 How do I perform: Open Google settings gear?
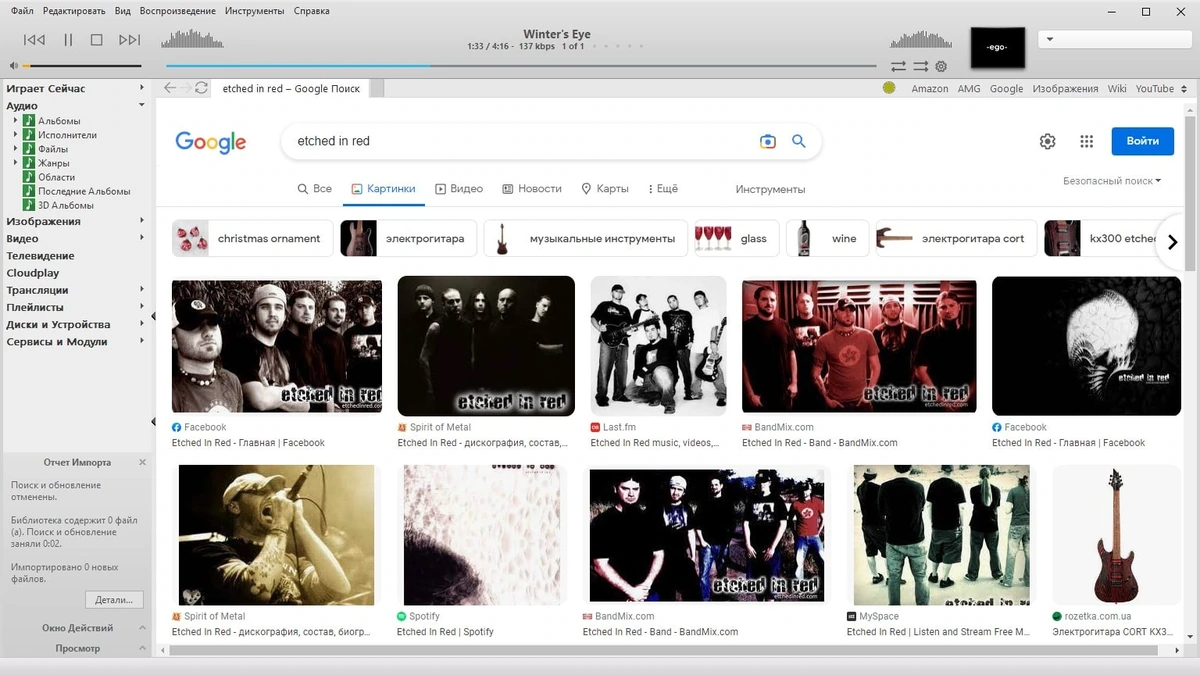[1047, 141]
